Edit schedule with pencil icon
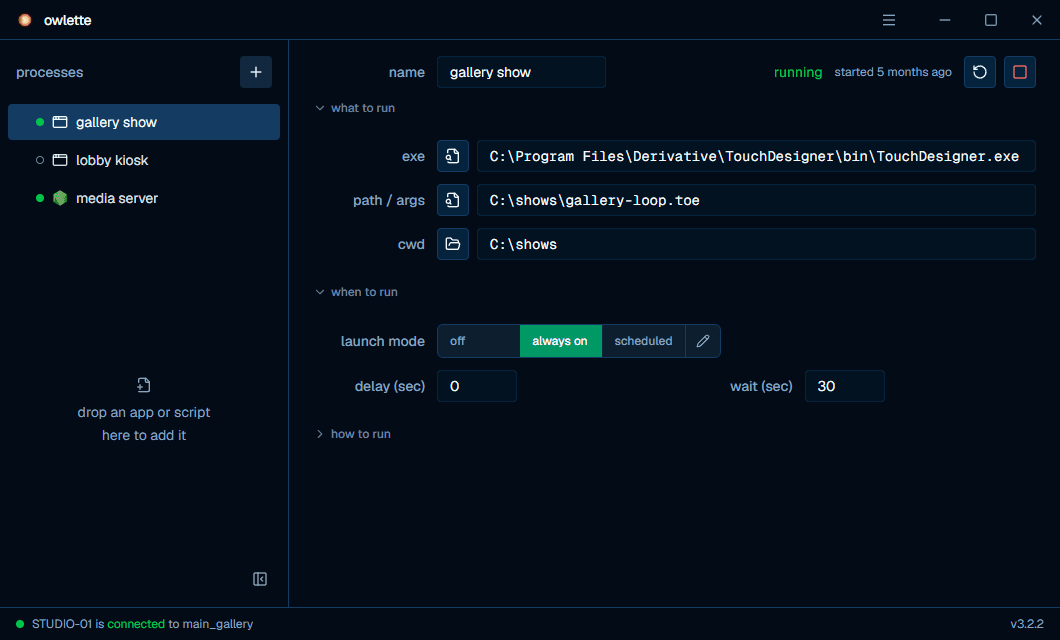The height and width of the screenshot is (640, 1060). tap(703, 341)
